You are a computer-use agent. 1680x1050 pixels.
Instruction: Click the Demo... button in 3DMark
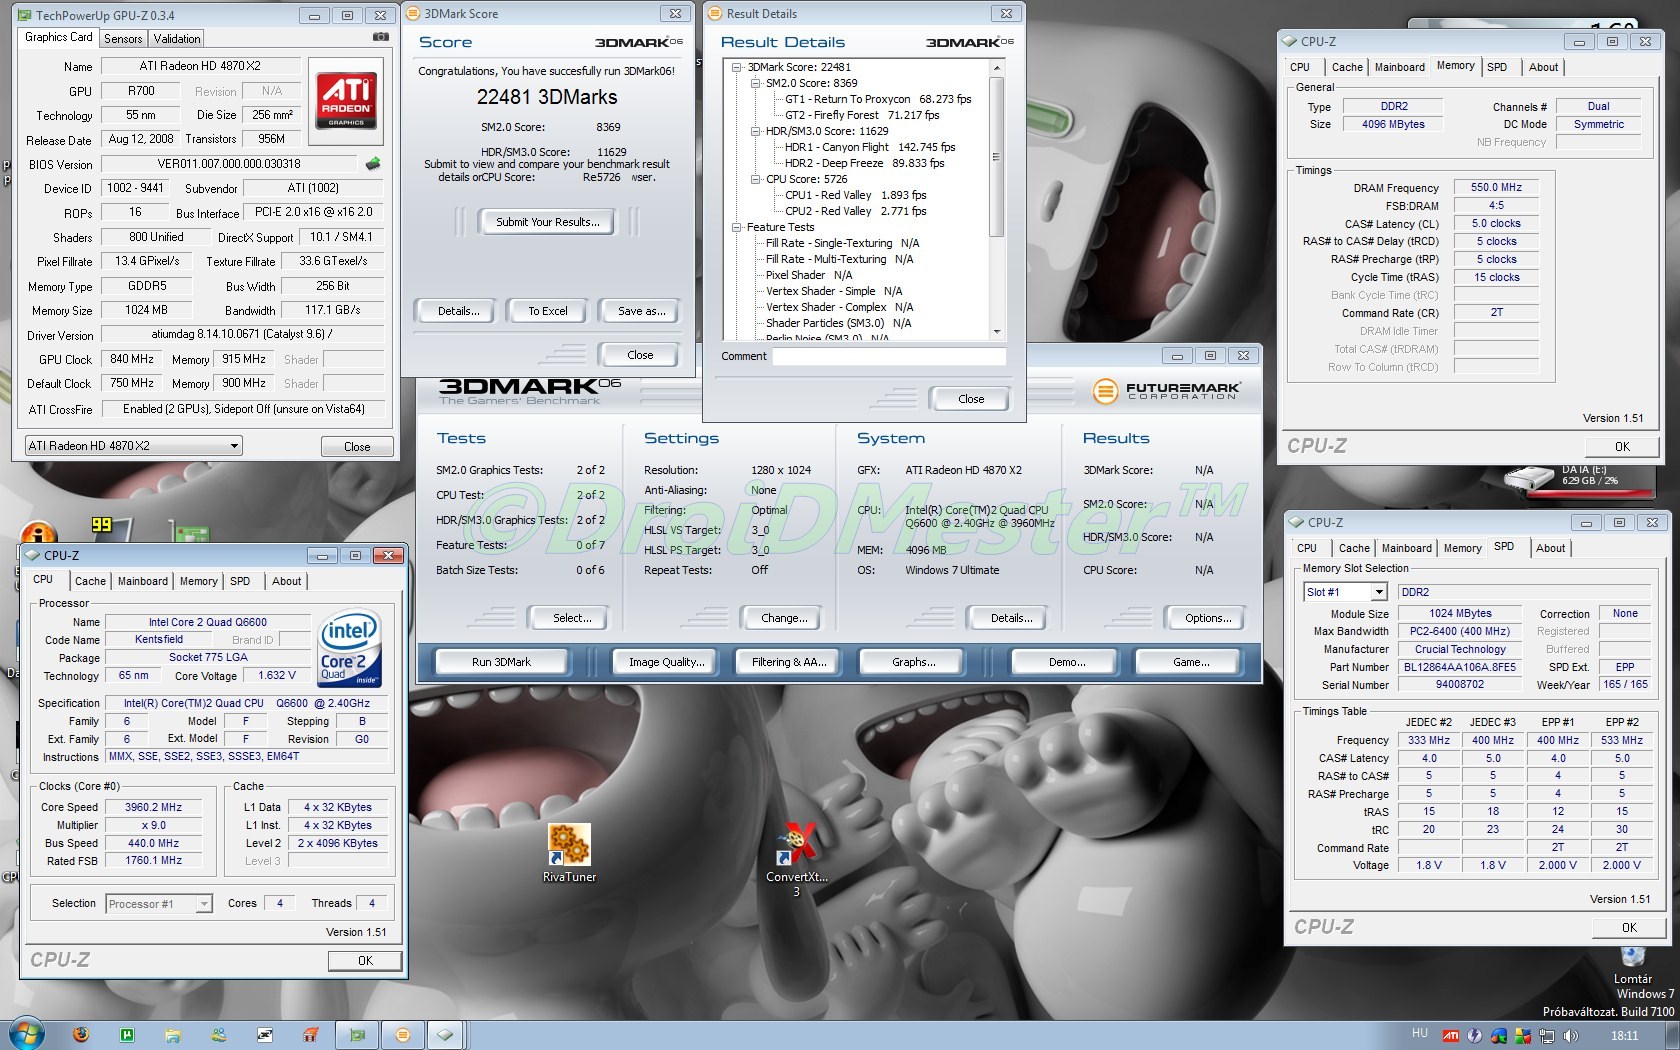pos(1067,662)
